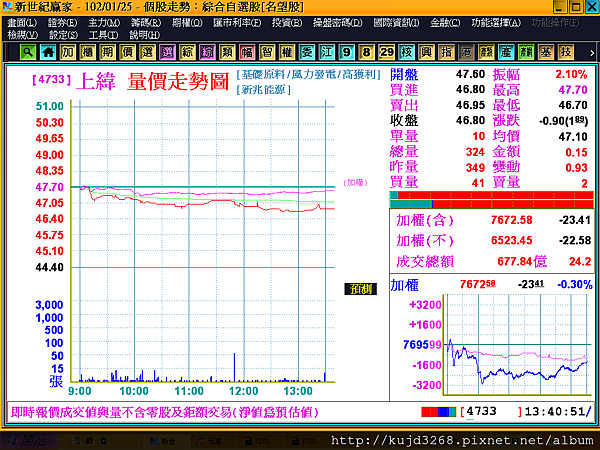Image resolution: width=600 pixels, height=450 pixels.
Task: Open the 檢視(V) menu
Action: pyautogui.click(x=23, y=35)
